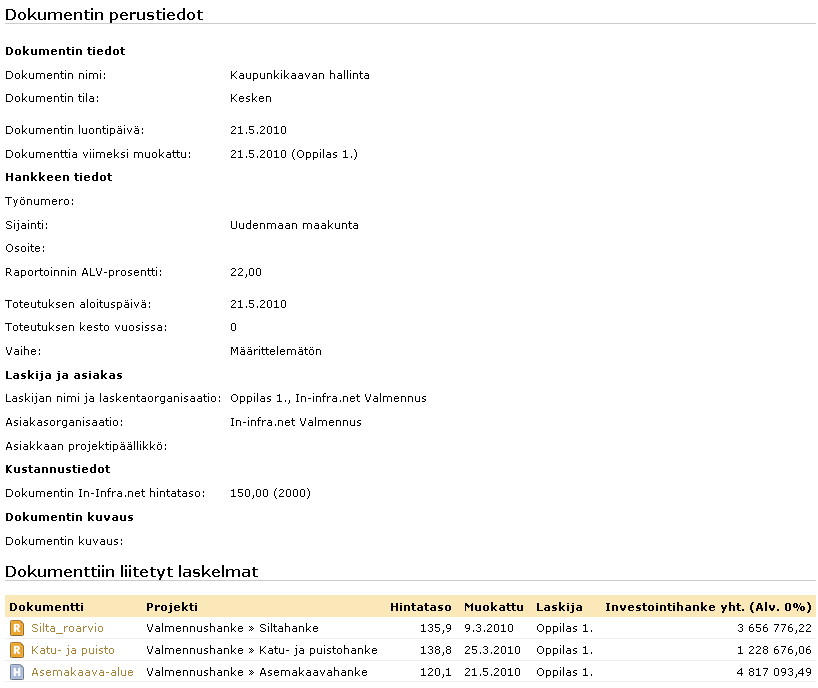
Task: Click the location value Uudenmaan maakunta
Action: [x=294, y=225]
